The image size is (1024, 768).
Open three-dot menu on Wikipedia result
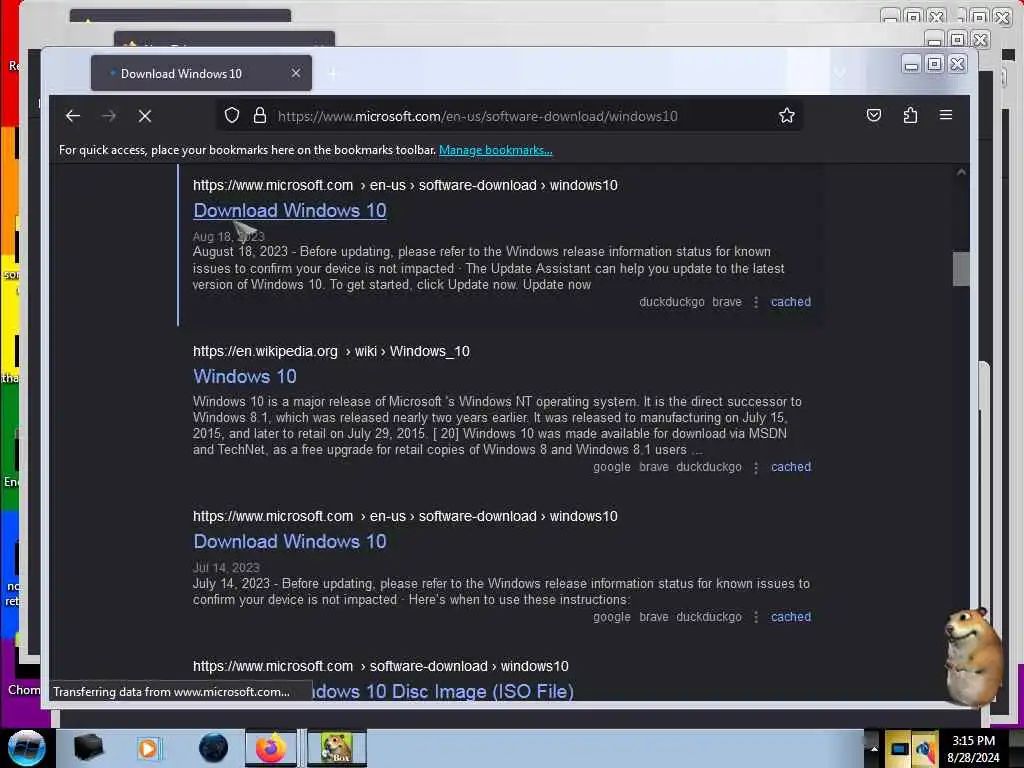coord(756,468)
